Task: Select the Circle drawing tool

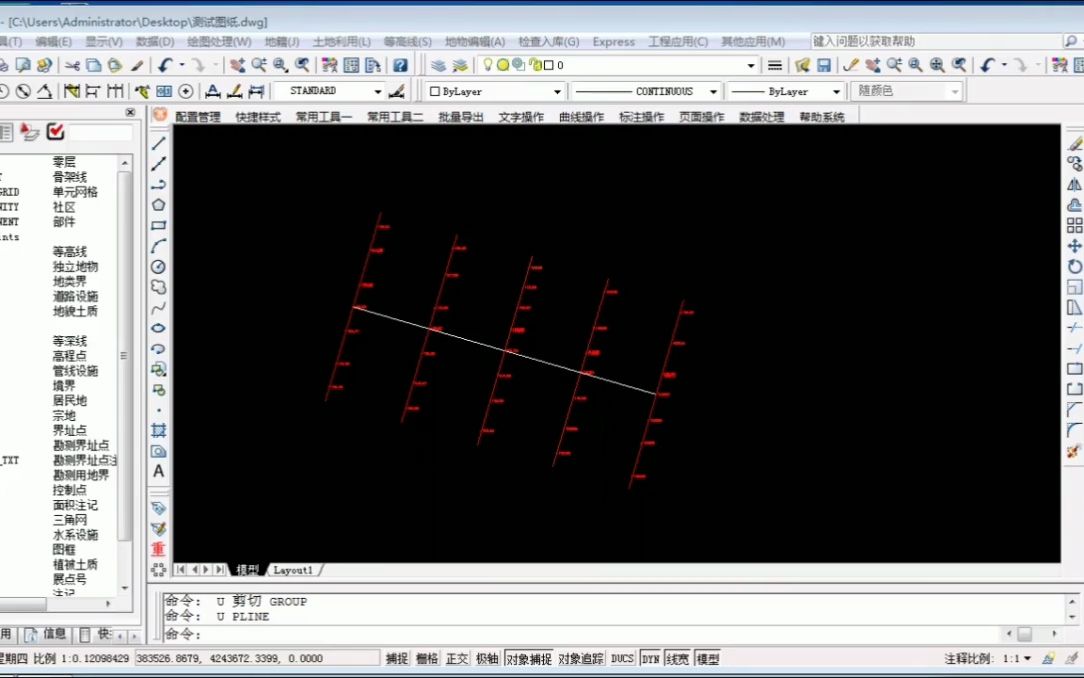Action: [x=158, y=267]
